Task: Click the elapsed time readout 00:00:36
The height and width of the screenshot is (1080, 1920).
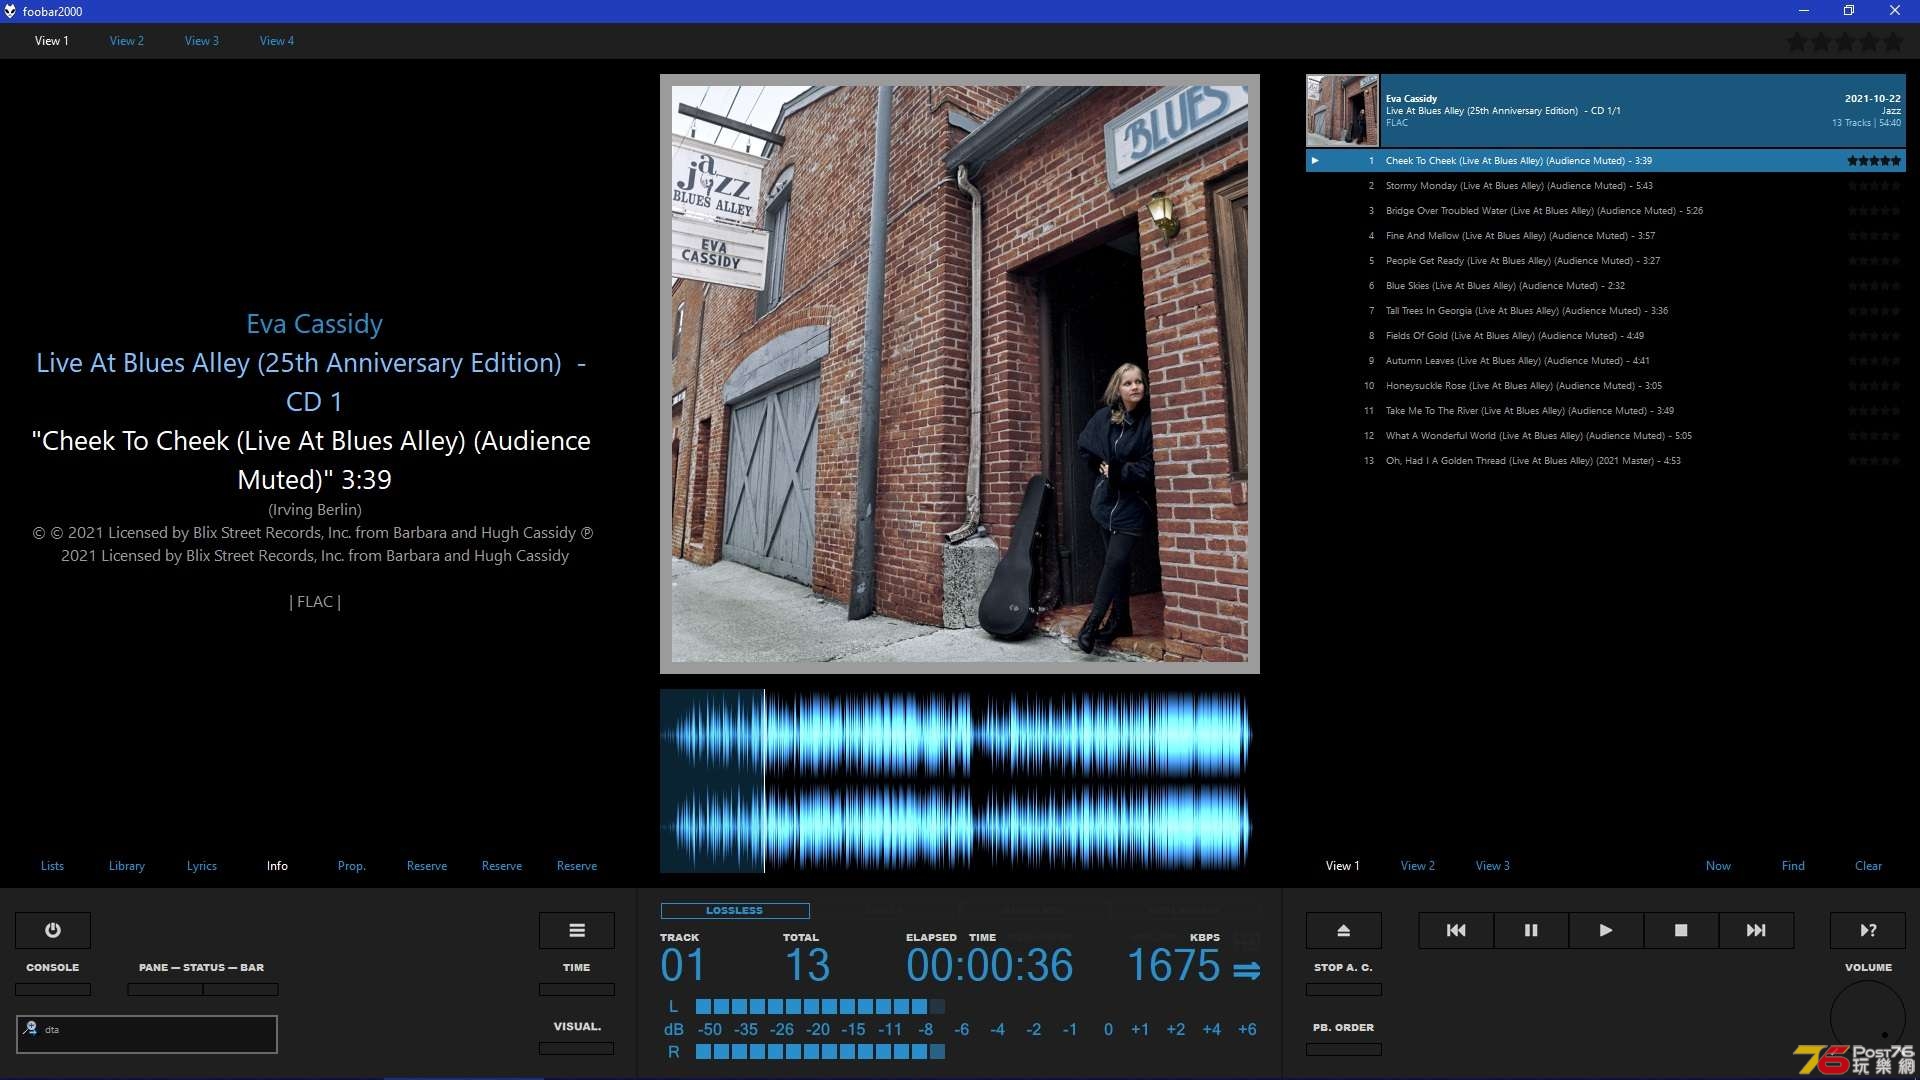Action: pyautogui.click(x=989, y=965)
